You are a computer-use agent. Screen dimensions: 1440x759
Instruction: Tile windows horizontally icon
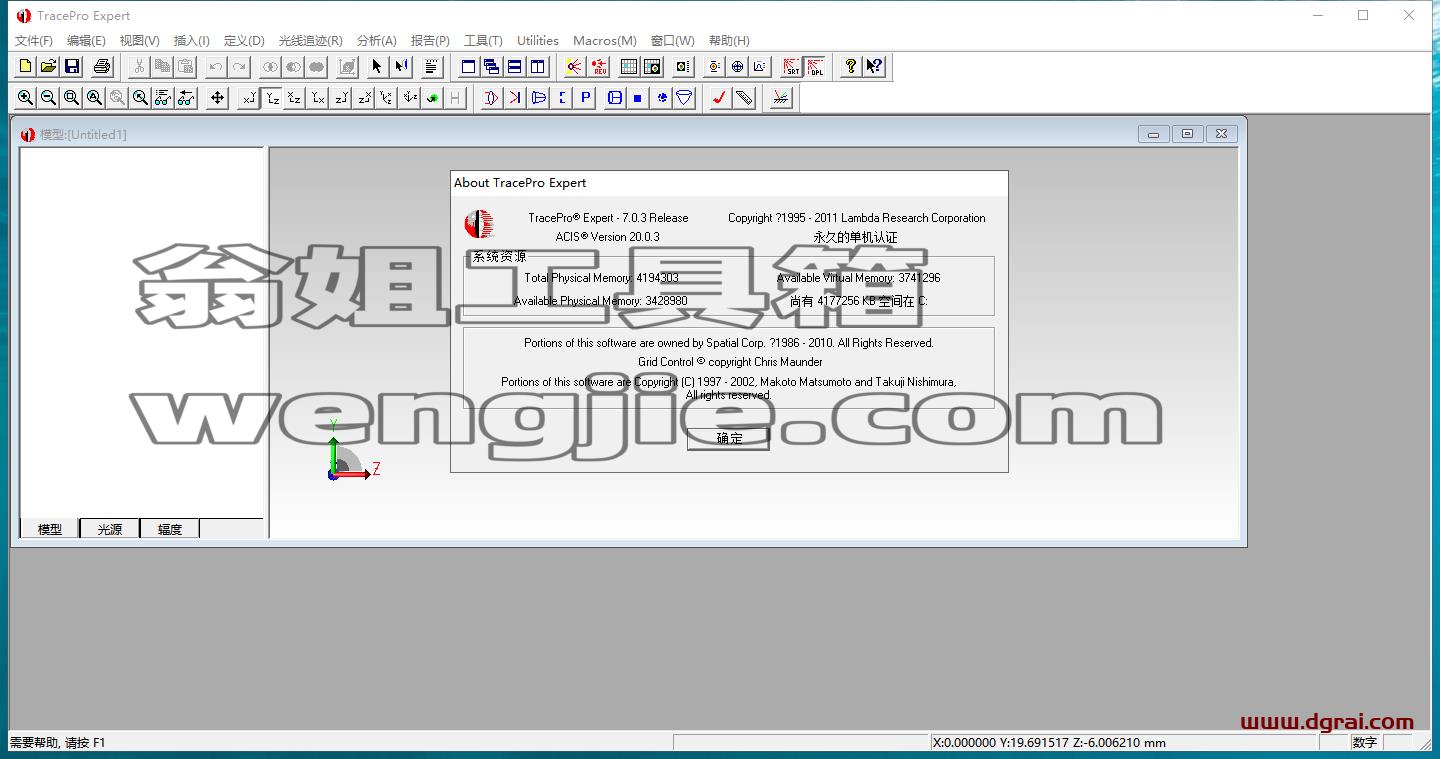click(514, 67)
